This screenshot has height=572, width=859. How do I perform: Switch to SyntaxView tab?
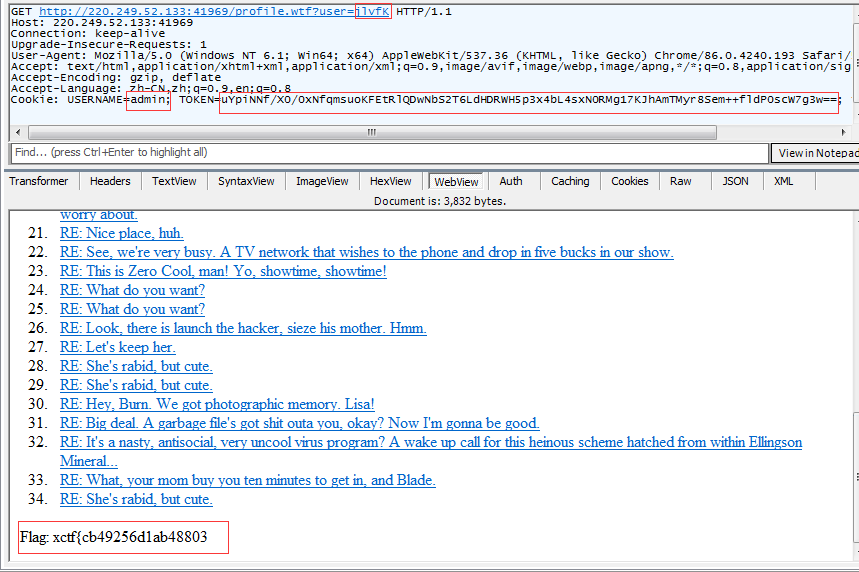[x=246, y=181]
